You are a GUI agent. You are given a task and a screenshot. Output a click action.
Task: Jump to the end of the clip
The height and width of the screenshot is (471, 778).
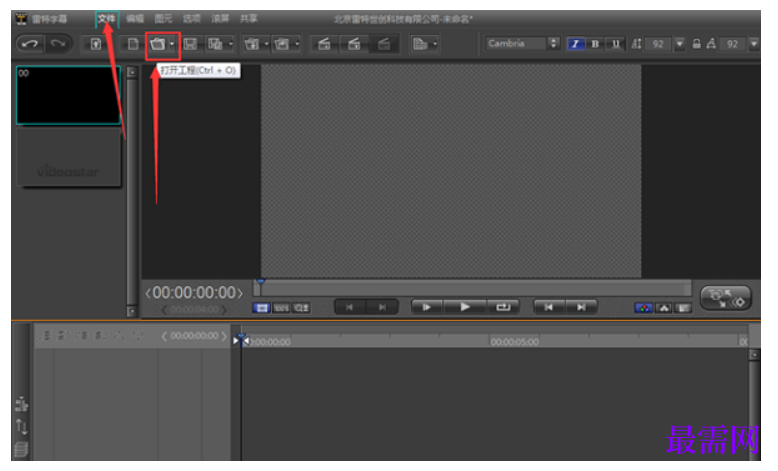point(581,307)
